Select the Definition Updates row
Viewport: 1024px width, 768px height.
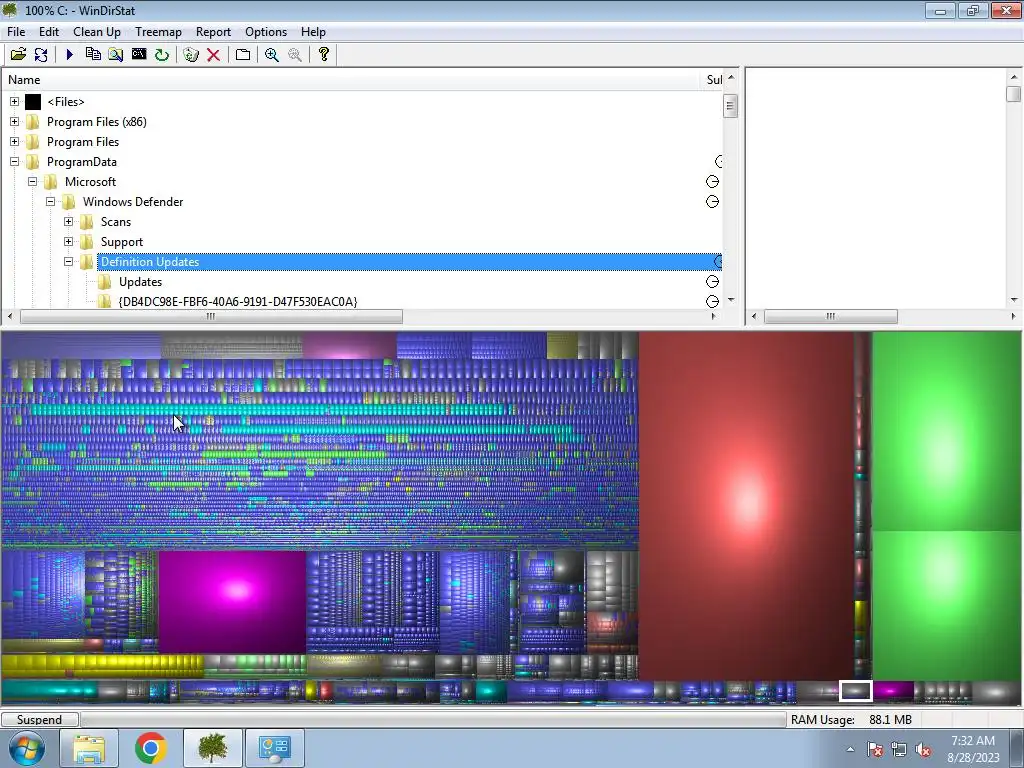pos(409,262)
